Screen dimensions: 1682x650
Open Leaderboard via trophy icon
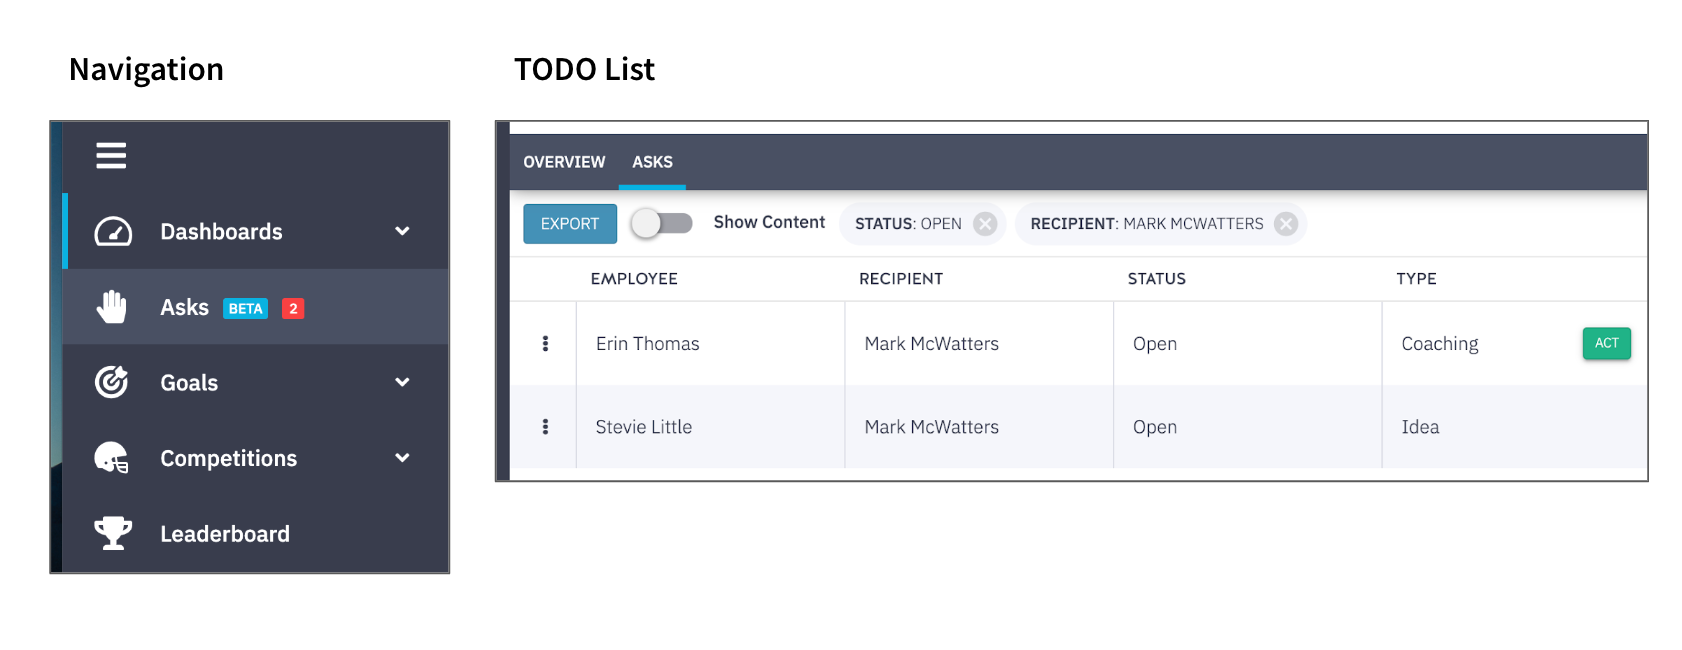113,533
